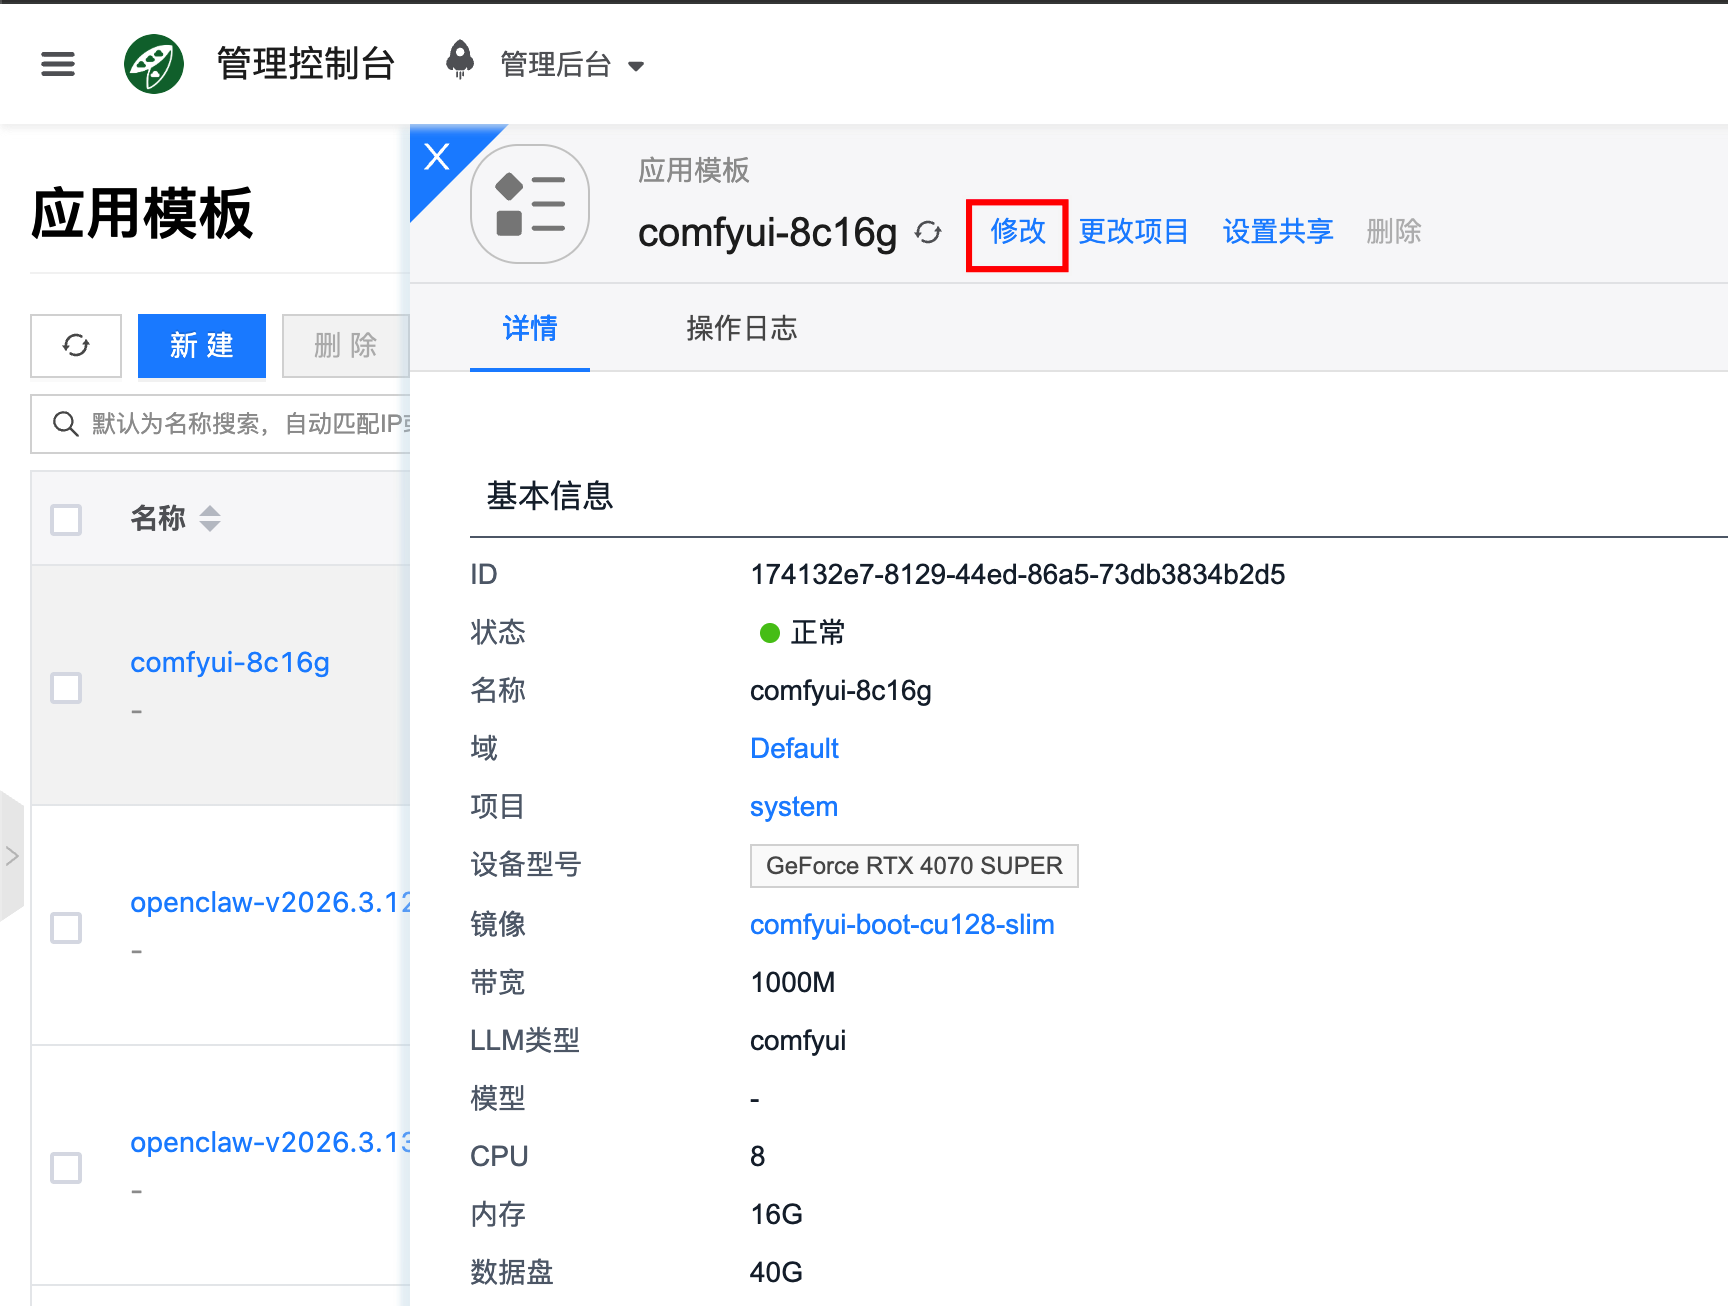Expand the collapsed left sidebar arrow

(x=12, y=856)
